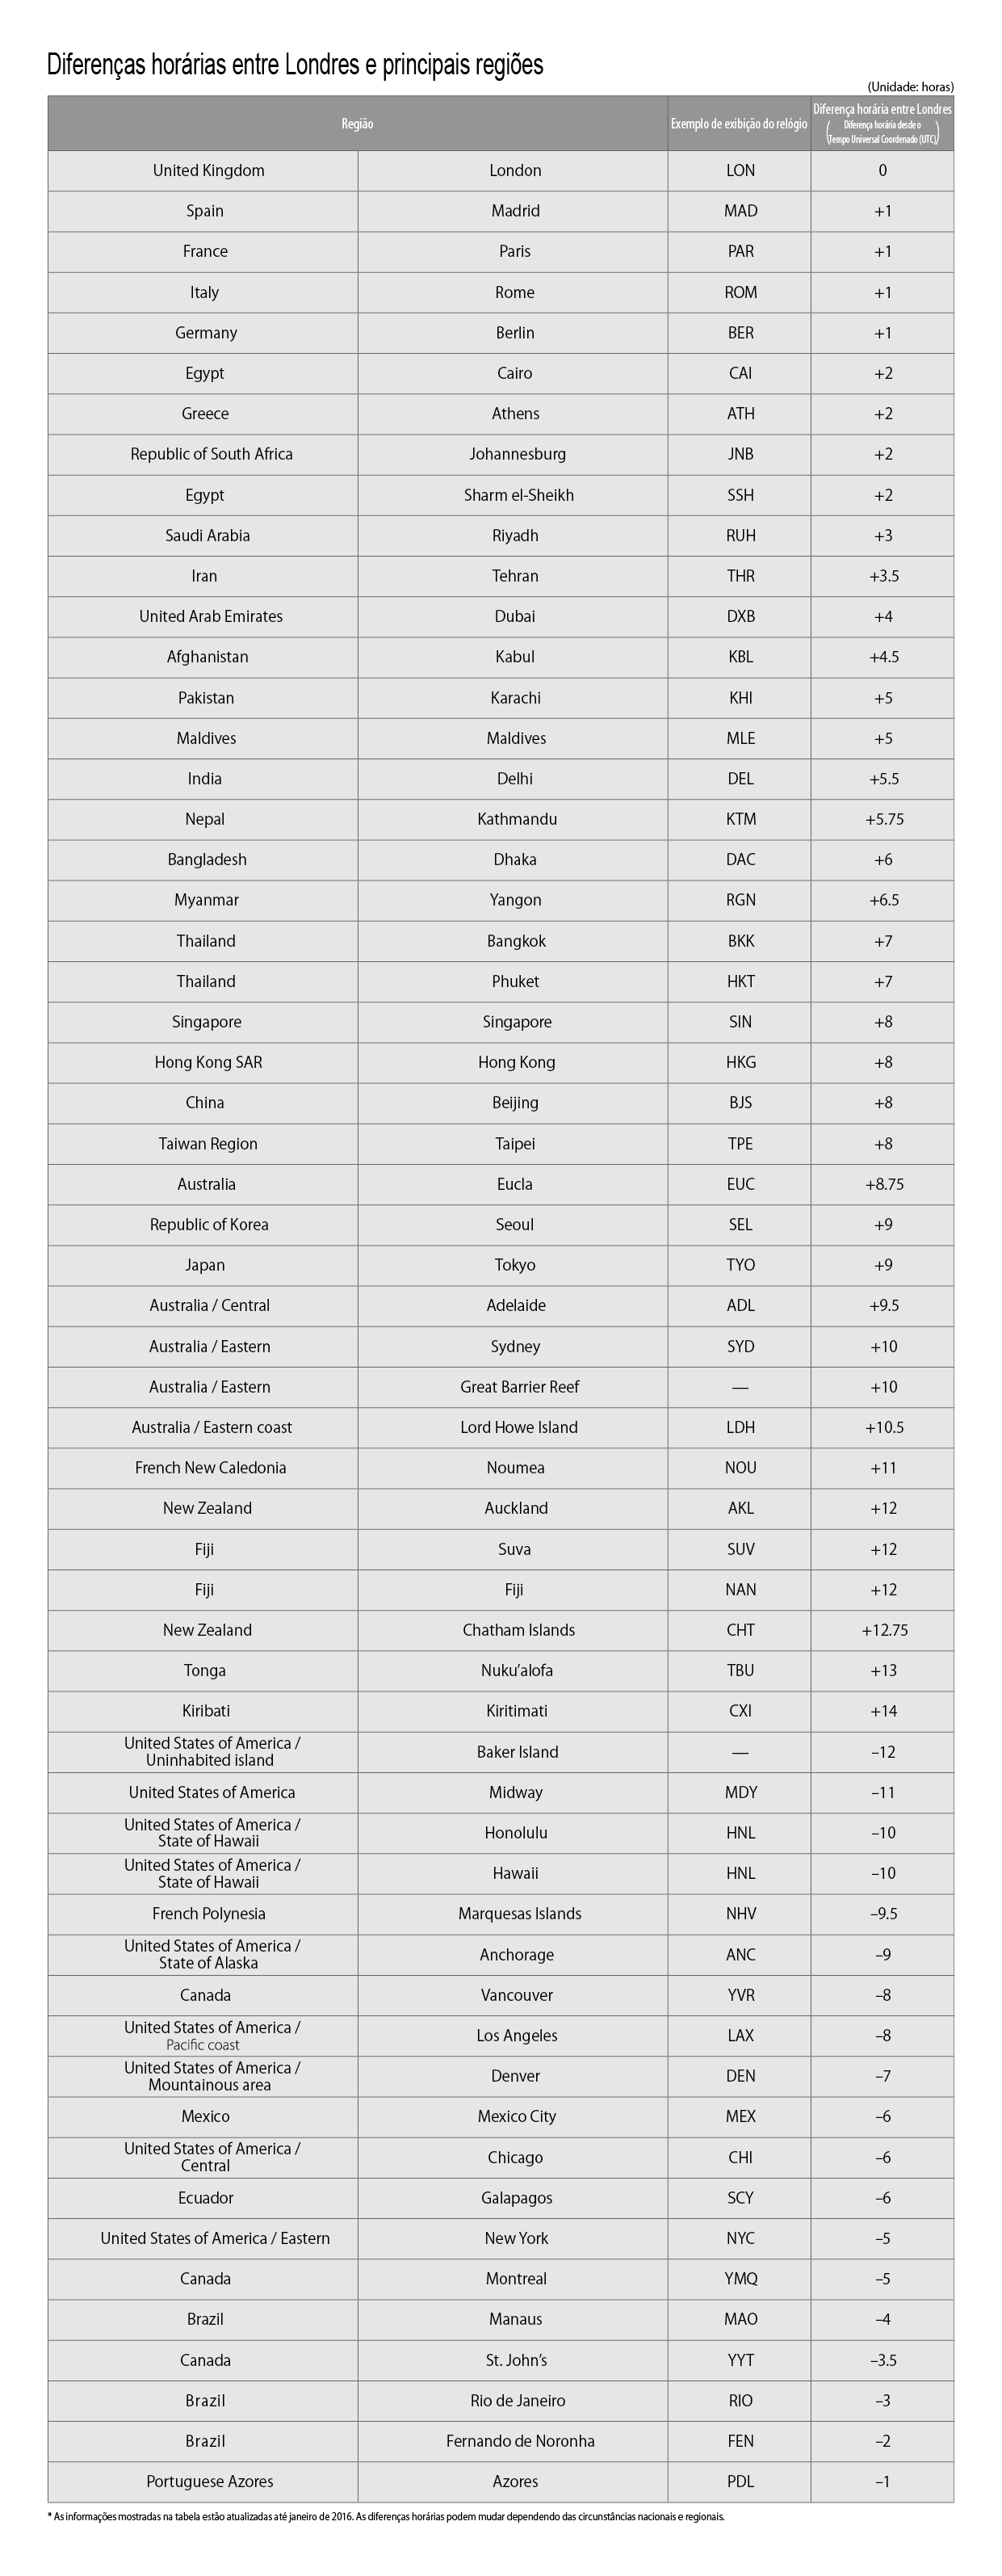Screen dimensions: 1002x2576
Task: Select the 'EUC' clock code cell
Action: click(x=740, y=1184)
